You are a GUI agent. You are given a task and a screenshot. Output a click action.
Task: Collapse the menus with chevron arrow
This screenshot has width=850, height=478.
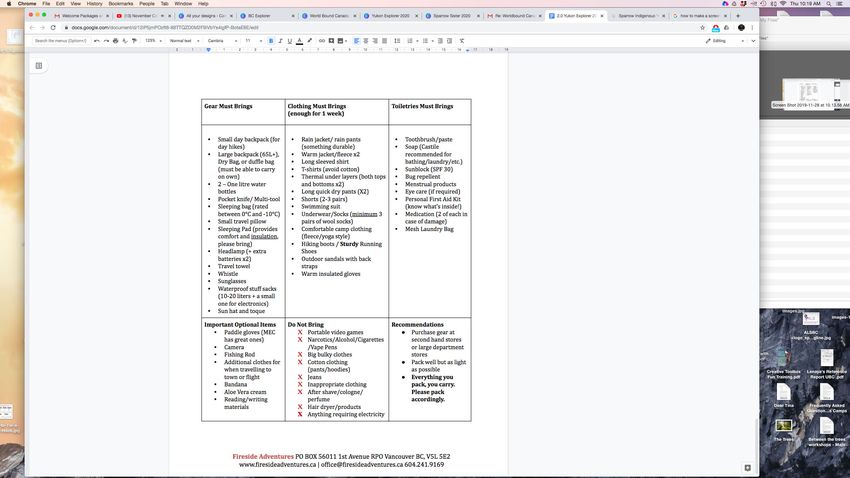[x=753, y=41]
